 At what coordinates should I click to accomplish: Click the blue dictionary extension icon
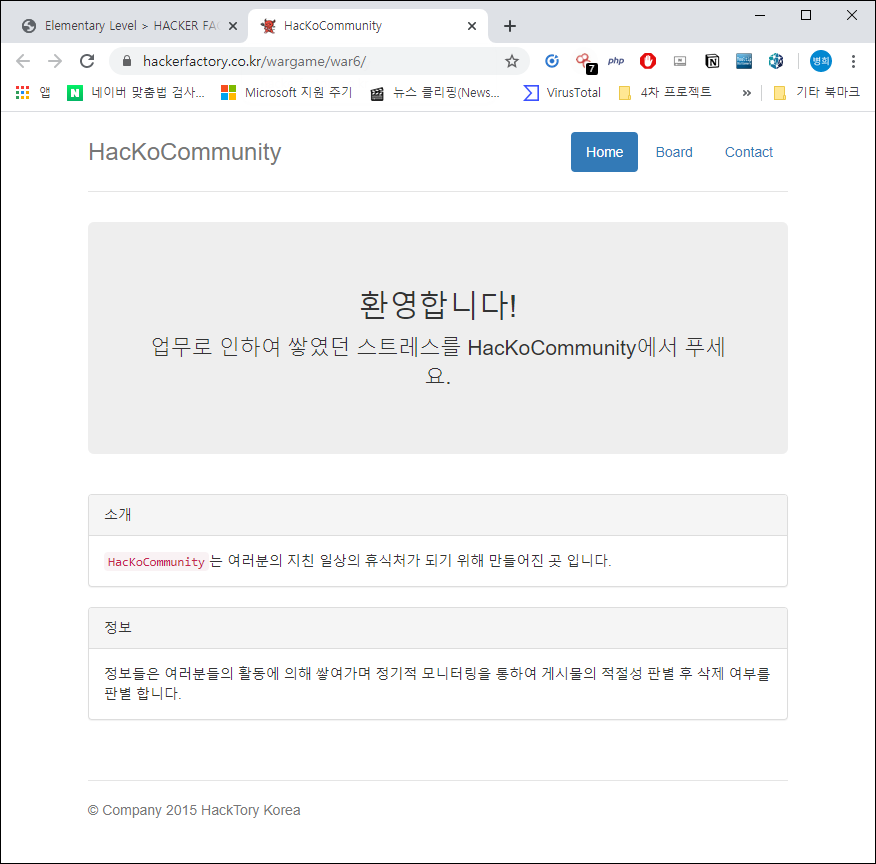pyautogui.click(x=744, y=61)
